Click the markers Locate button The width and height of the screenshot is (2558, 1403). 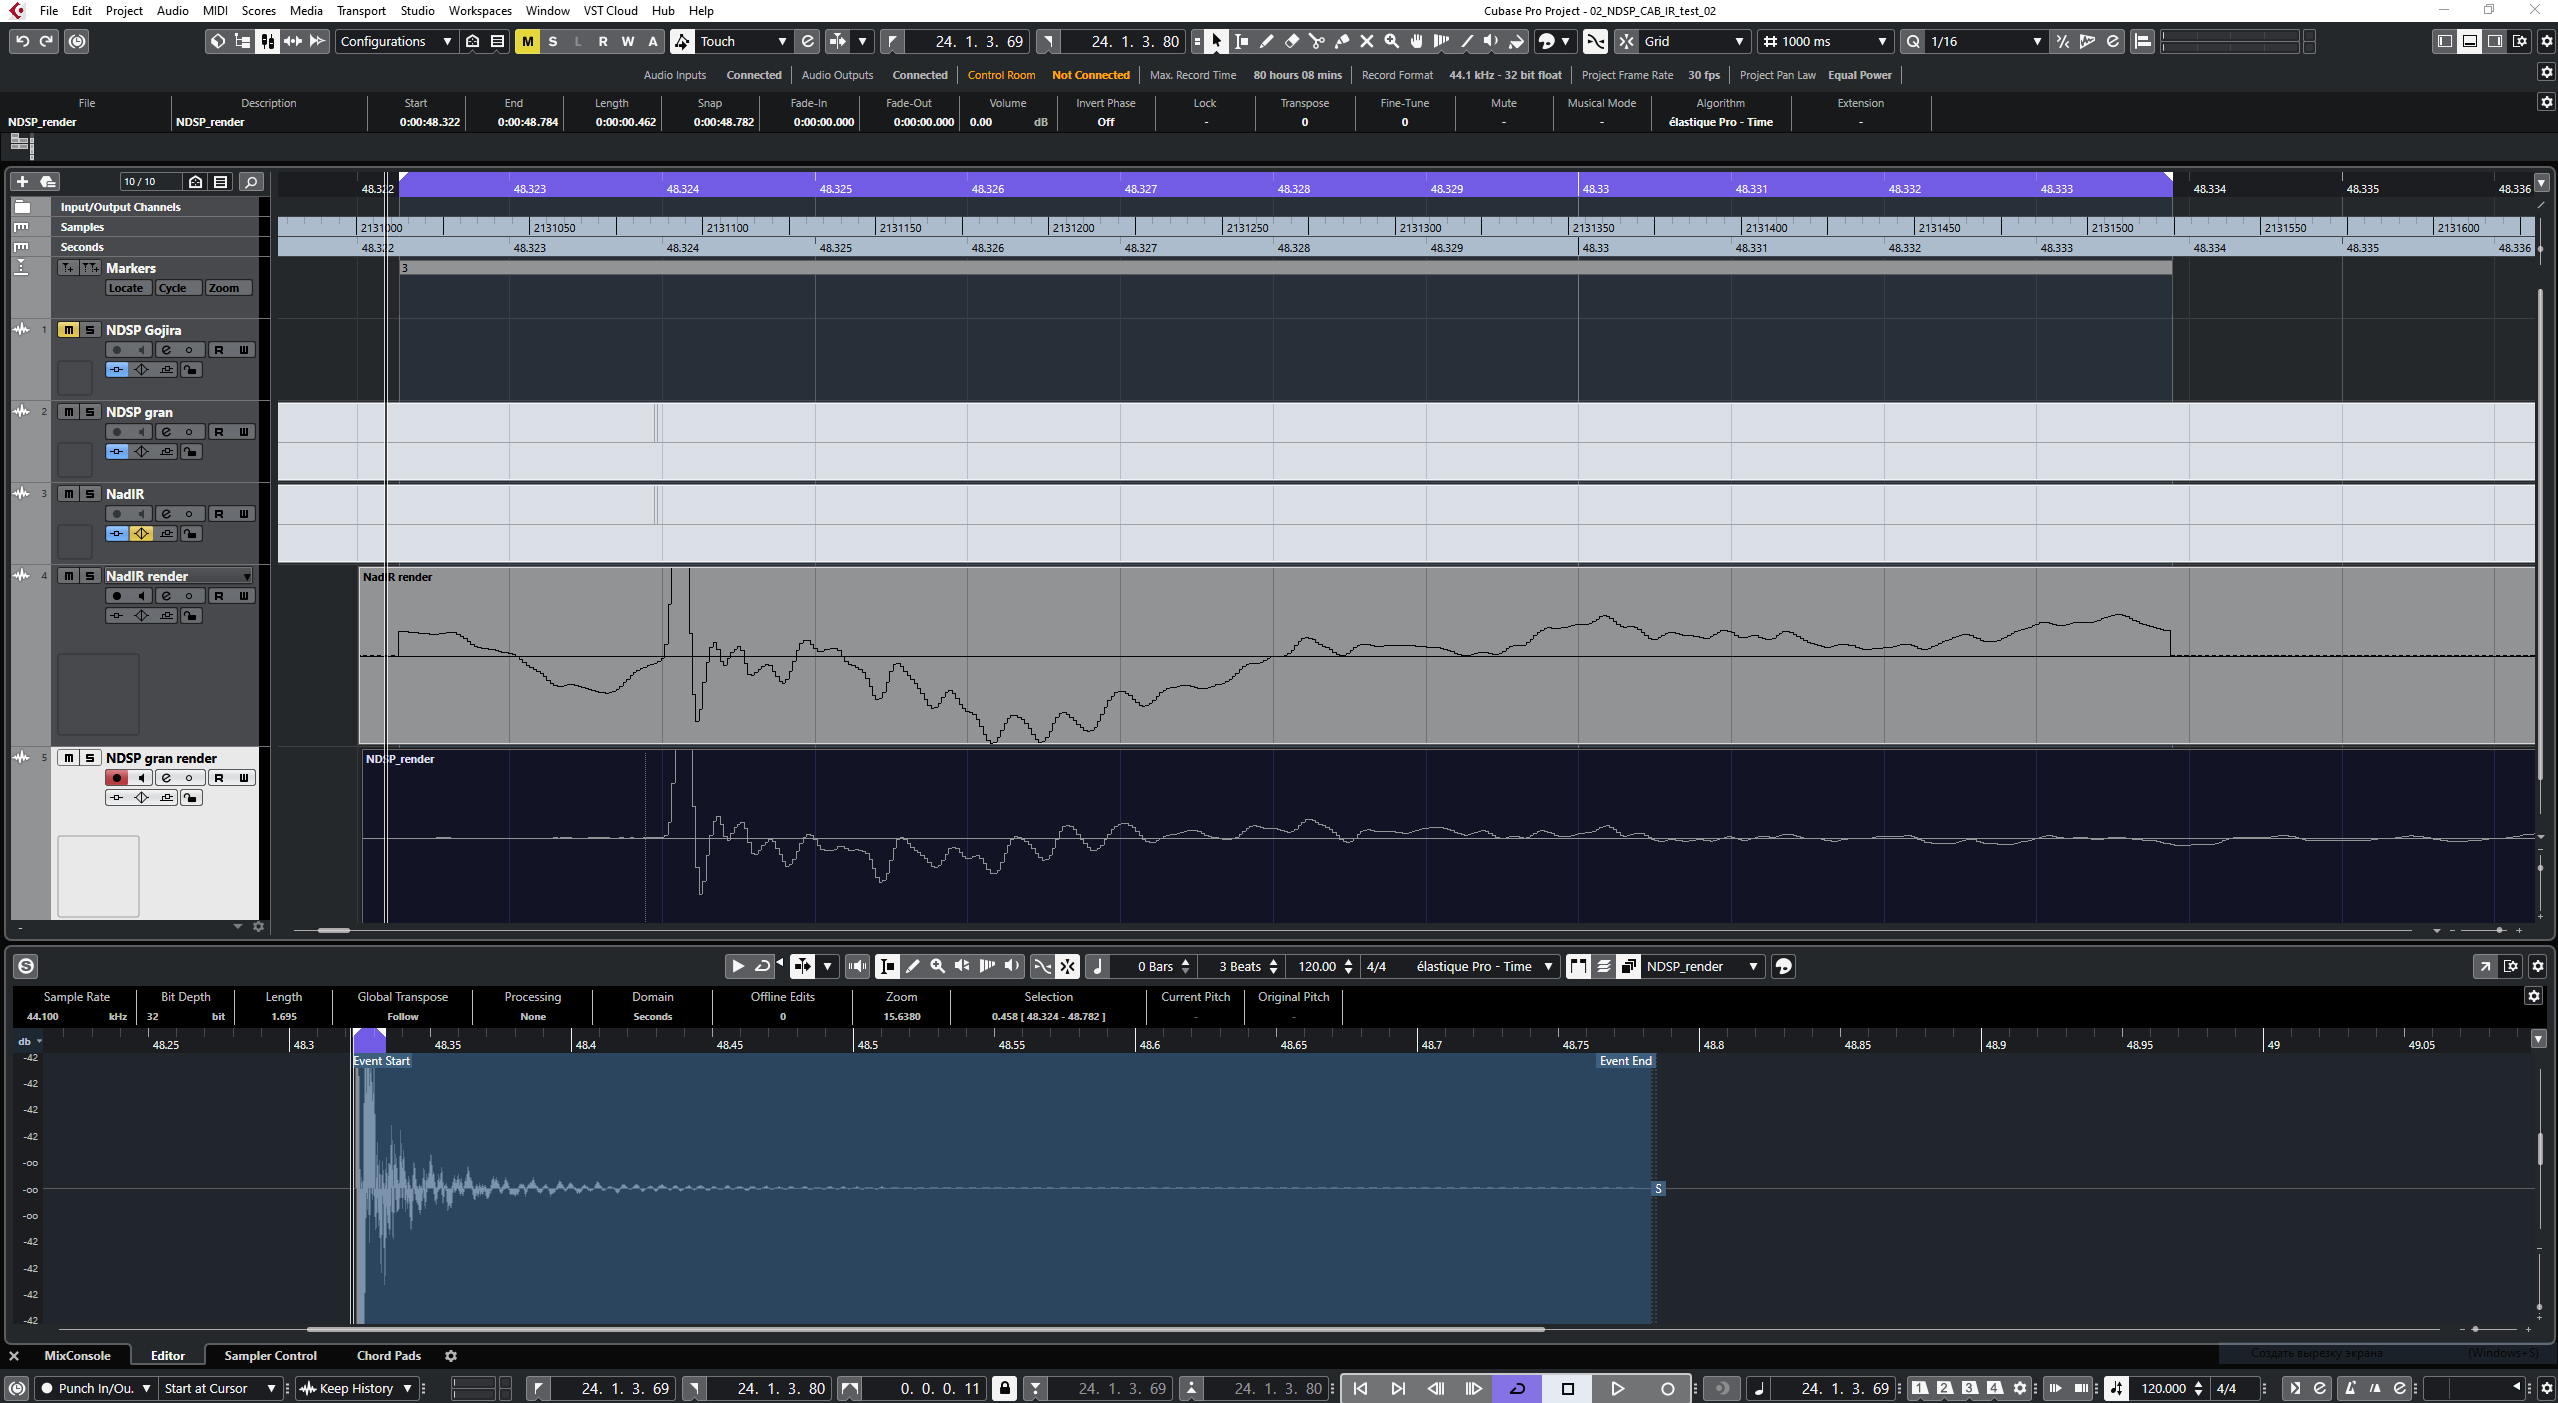click(126, 288)
